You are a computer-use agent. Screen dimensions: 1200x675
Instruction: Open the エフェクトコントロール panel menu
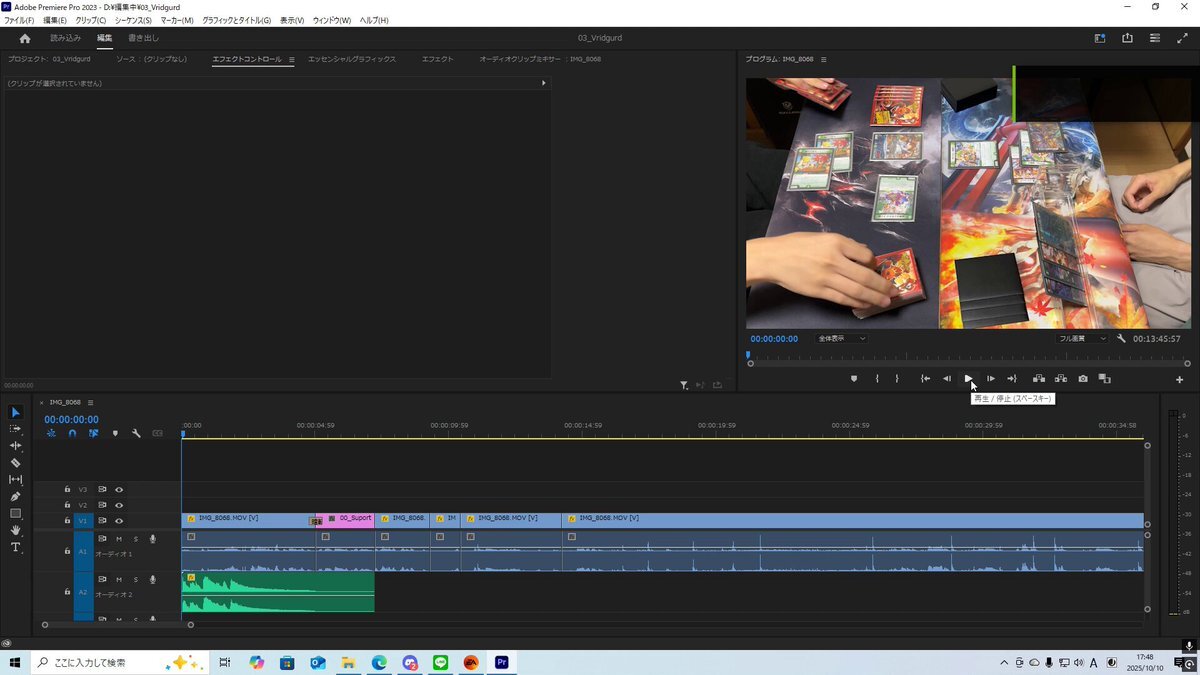(x=292, y=60)
